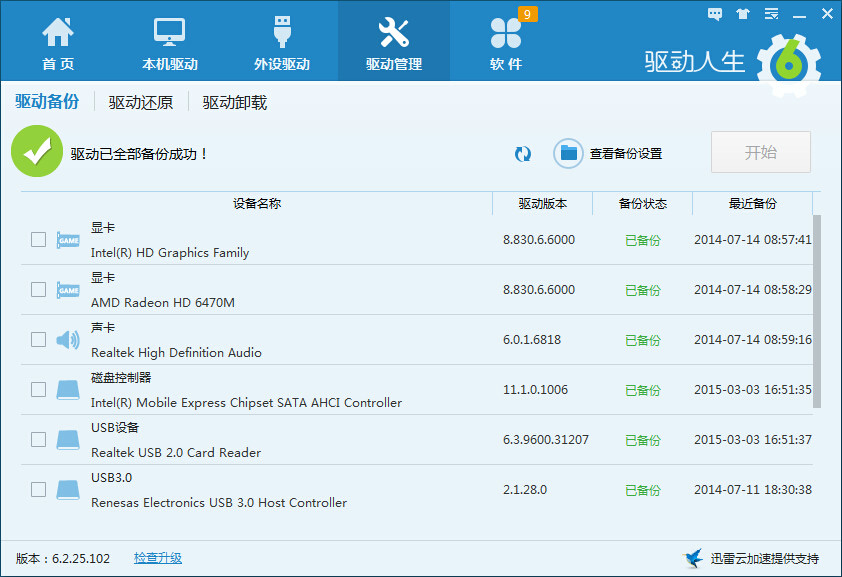Click backup date 2015-03-03 16:51:37
Viewport: 842px width, 577px height.
(752, 440)
